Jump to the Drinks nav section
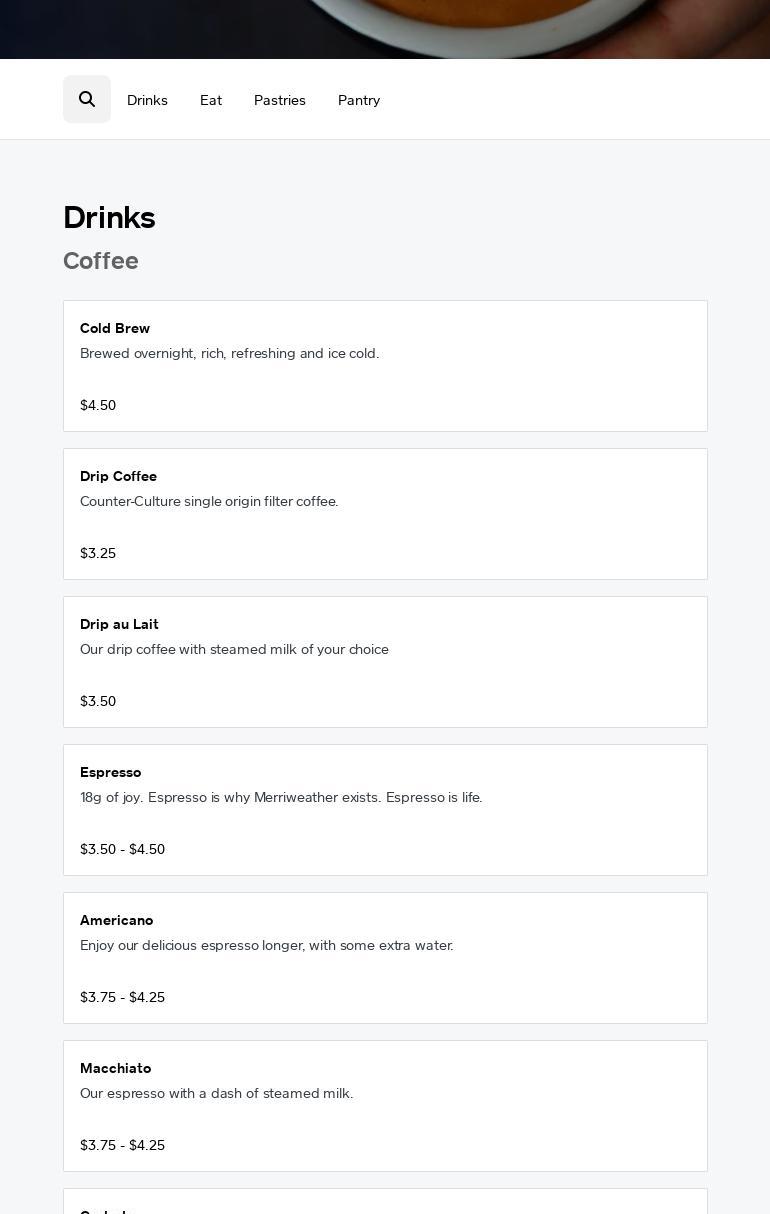The image size is (770, 1214). (147, 100)
